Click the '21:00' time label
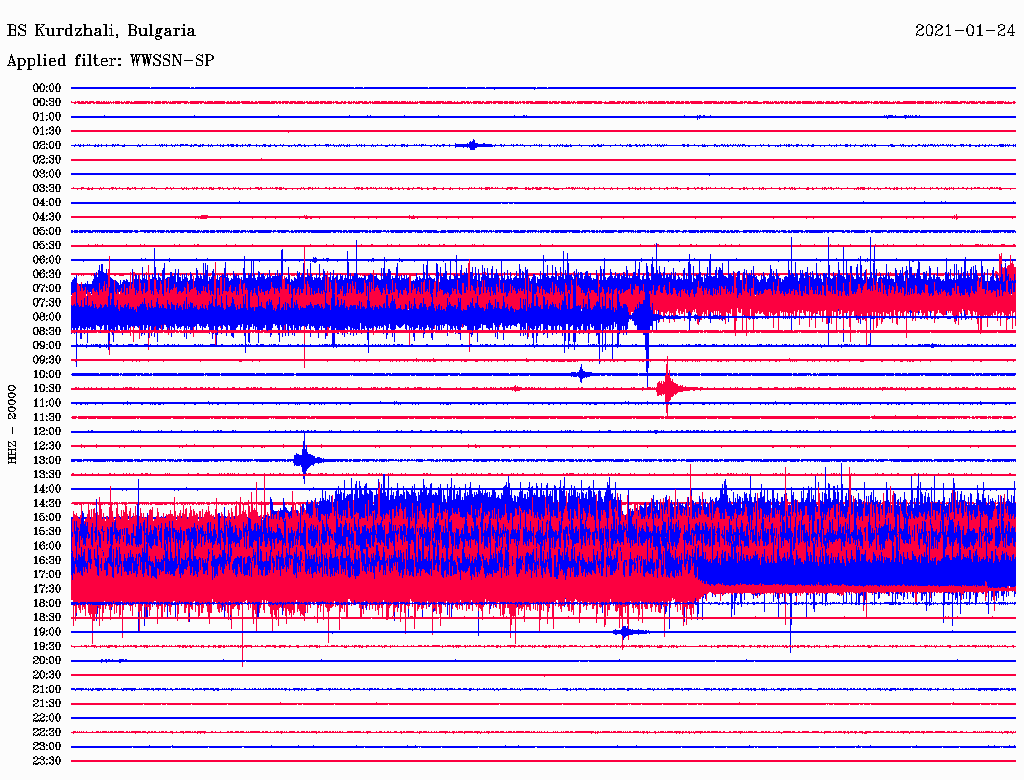 pos(47,690)
